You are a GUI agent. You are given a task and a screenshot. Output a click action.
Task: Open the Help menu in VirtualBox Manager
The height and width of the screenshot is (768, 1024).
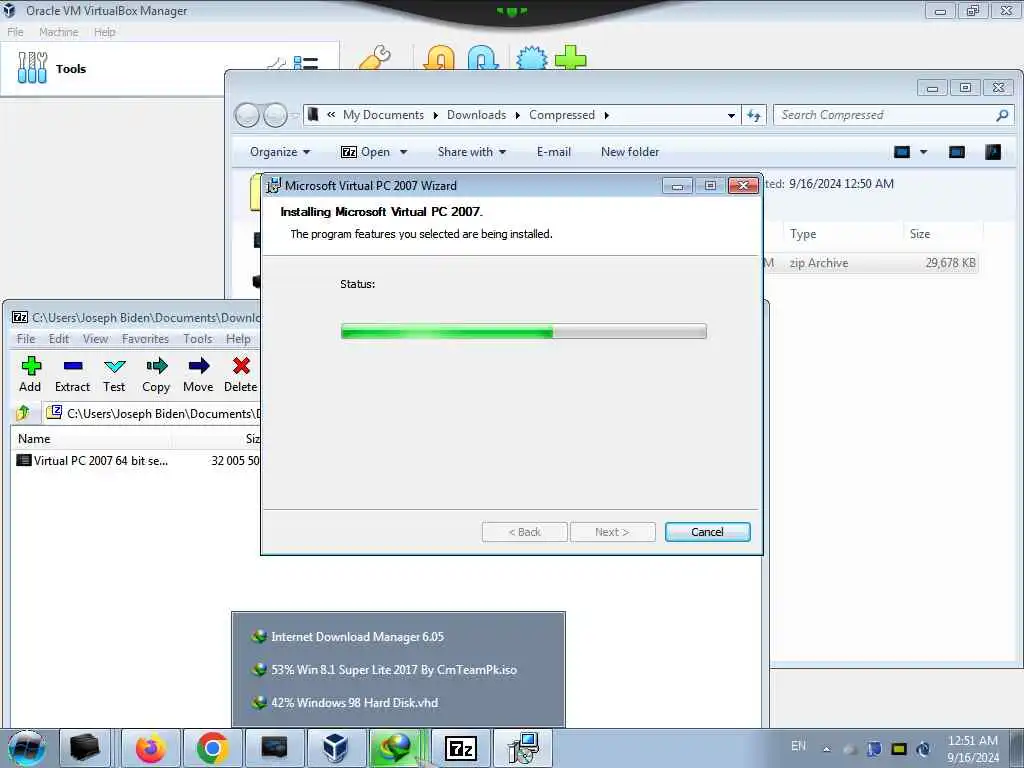pyautogui.click(x=104, y=32)
